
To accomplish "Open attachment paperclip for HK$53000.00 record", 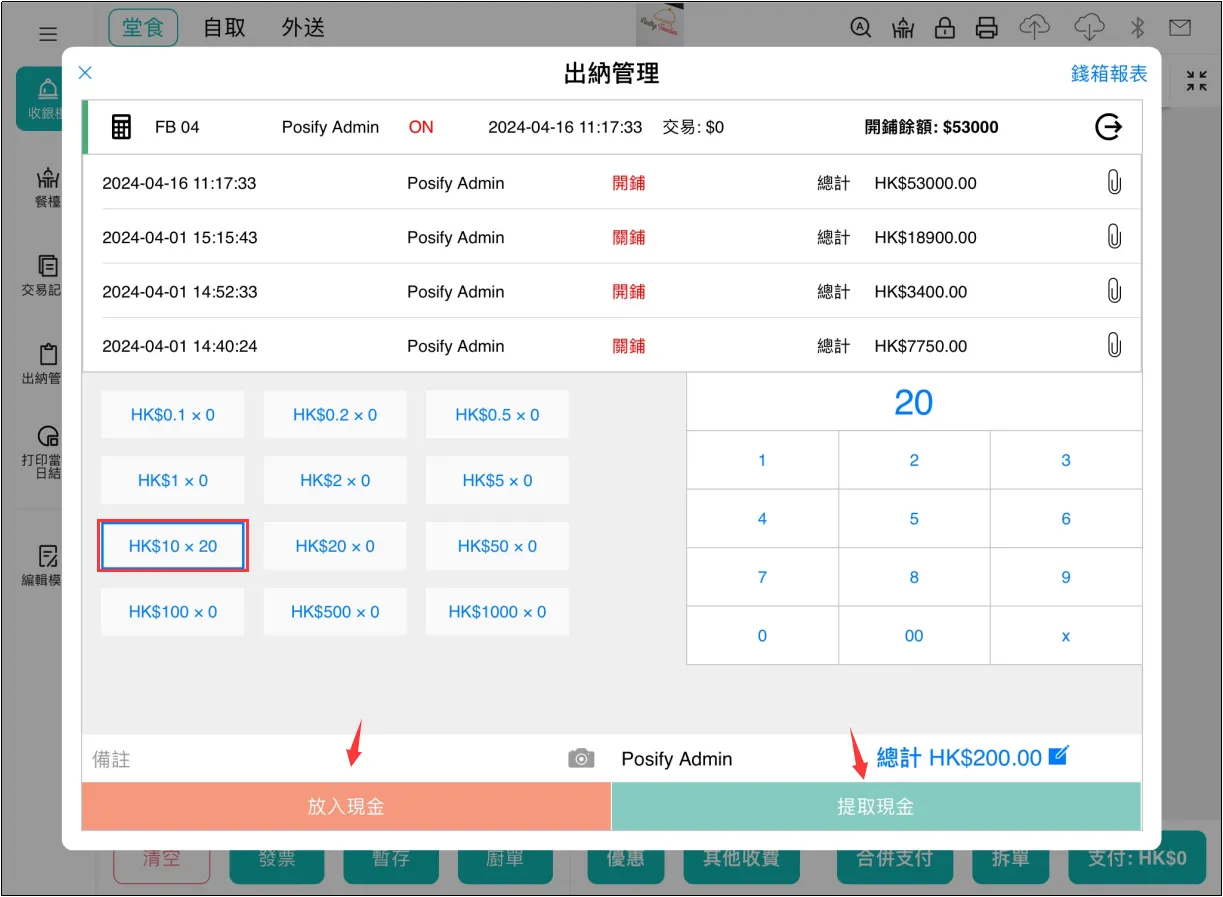I will pyautogui.click(x=1113, y=183).
